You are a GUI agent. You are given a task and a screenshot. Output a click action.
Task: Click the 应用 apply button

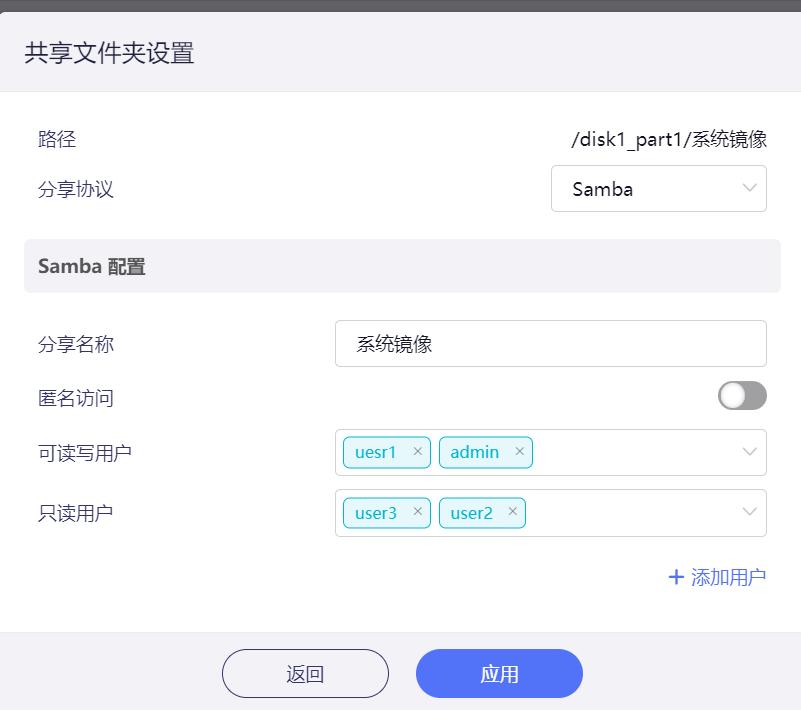click(x=499, y=673)
